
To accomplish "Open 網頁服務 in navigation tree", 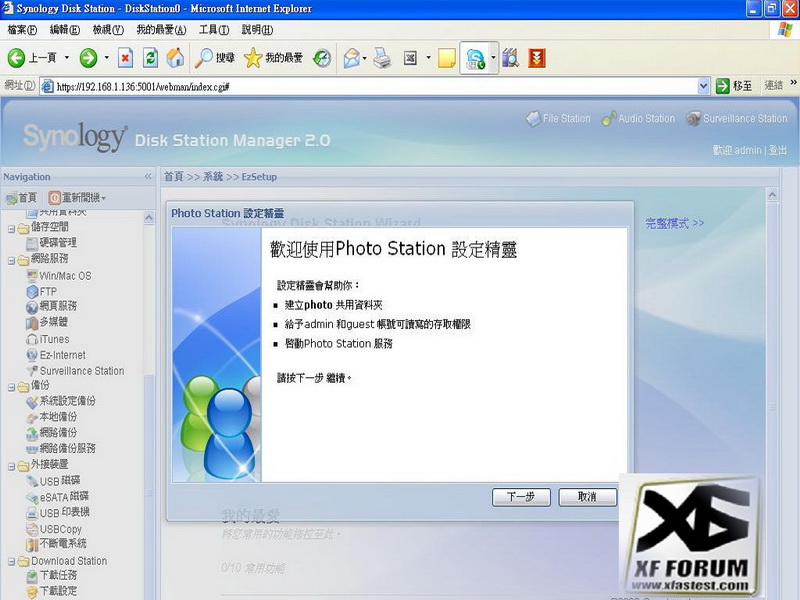I will coord(51,306).
